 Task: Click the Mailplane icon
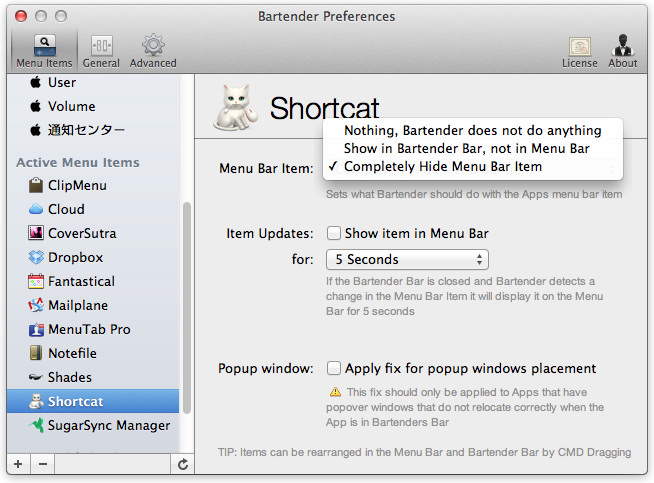36,305
